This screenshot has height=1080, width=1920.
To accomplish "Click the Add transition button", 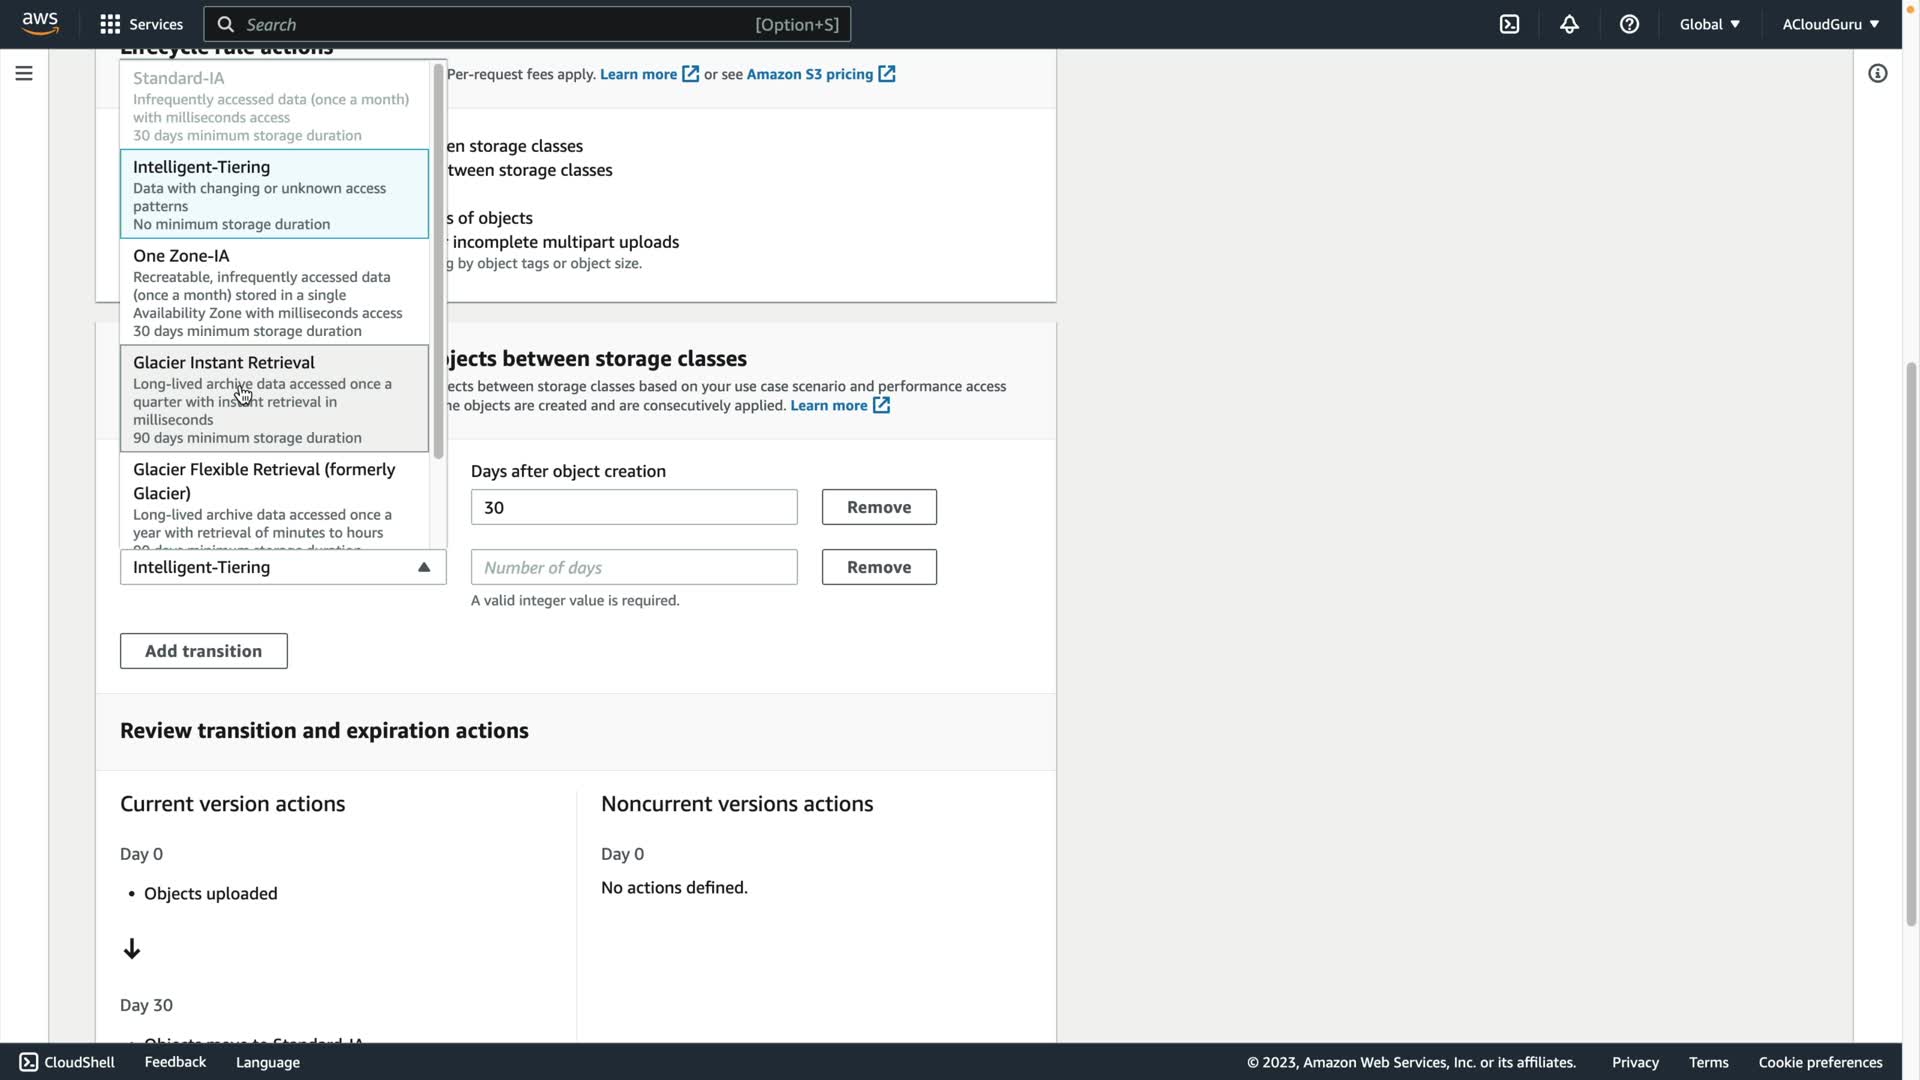I will click(204, 651).
